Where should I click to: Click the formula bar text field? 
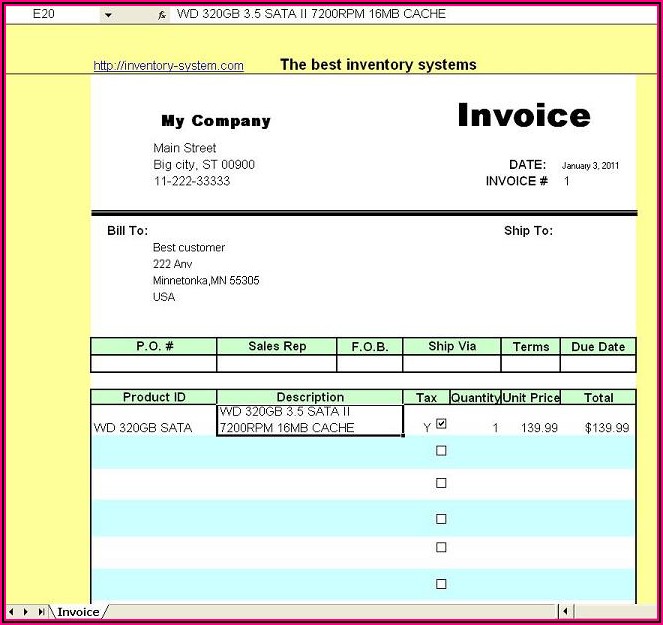click(x=400, y=14)
